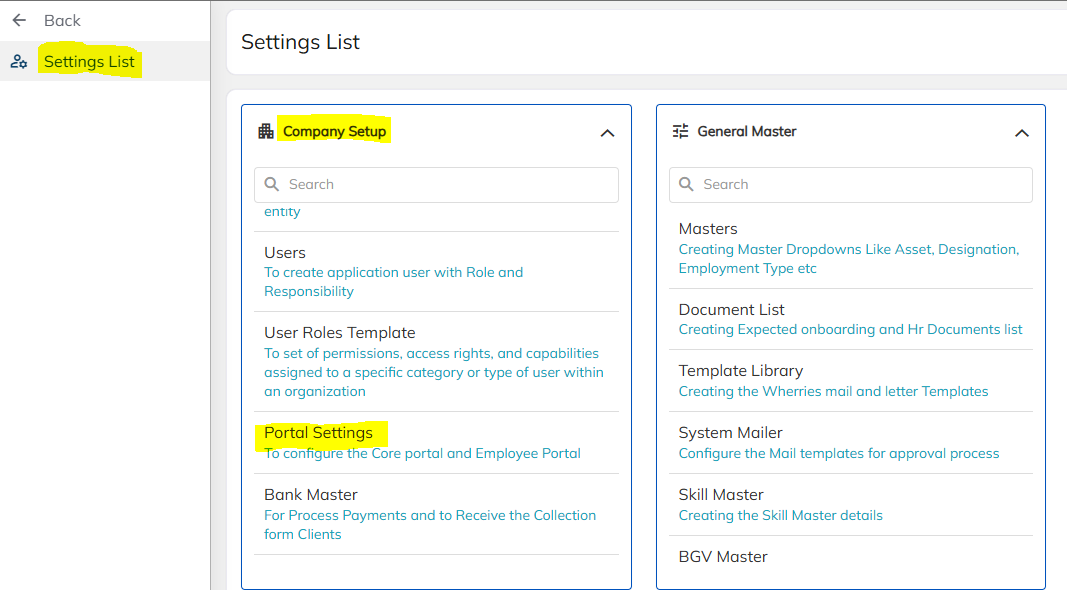Go back using the Back label
The height and width of the screenshot is (590, 1067).
pyautogui.click(x=62, y=20)
